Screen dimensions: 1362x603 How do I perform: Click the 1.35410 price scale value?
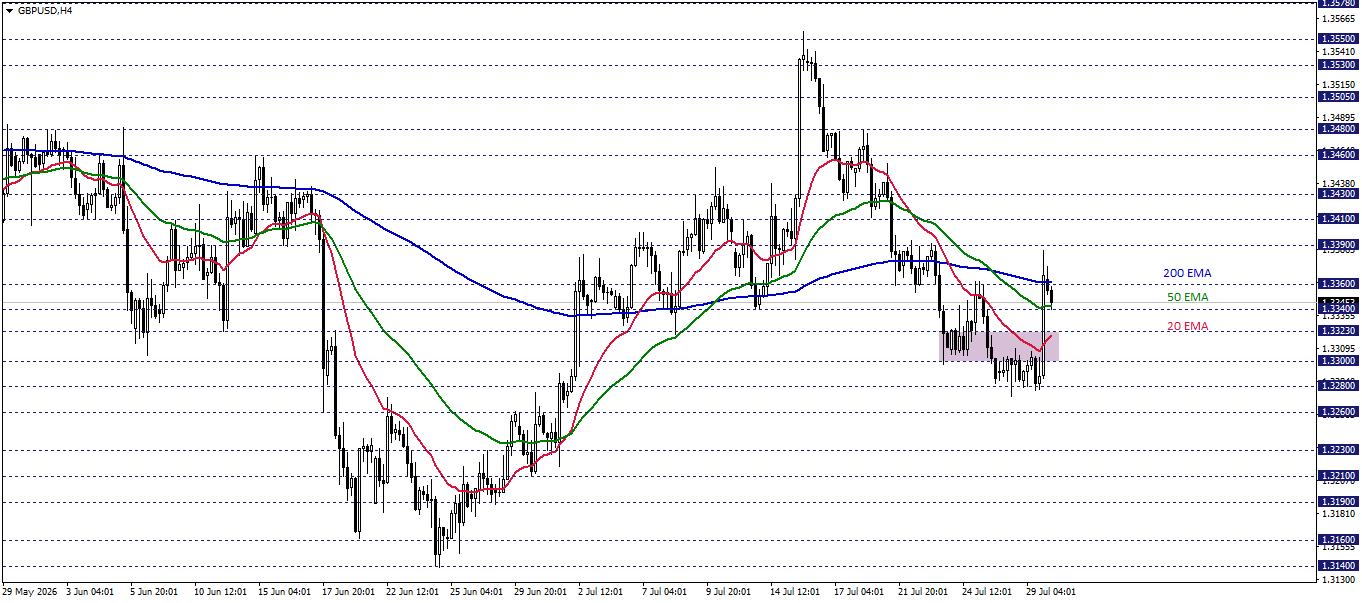tap(1338, 51)
